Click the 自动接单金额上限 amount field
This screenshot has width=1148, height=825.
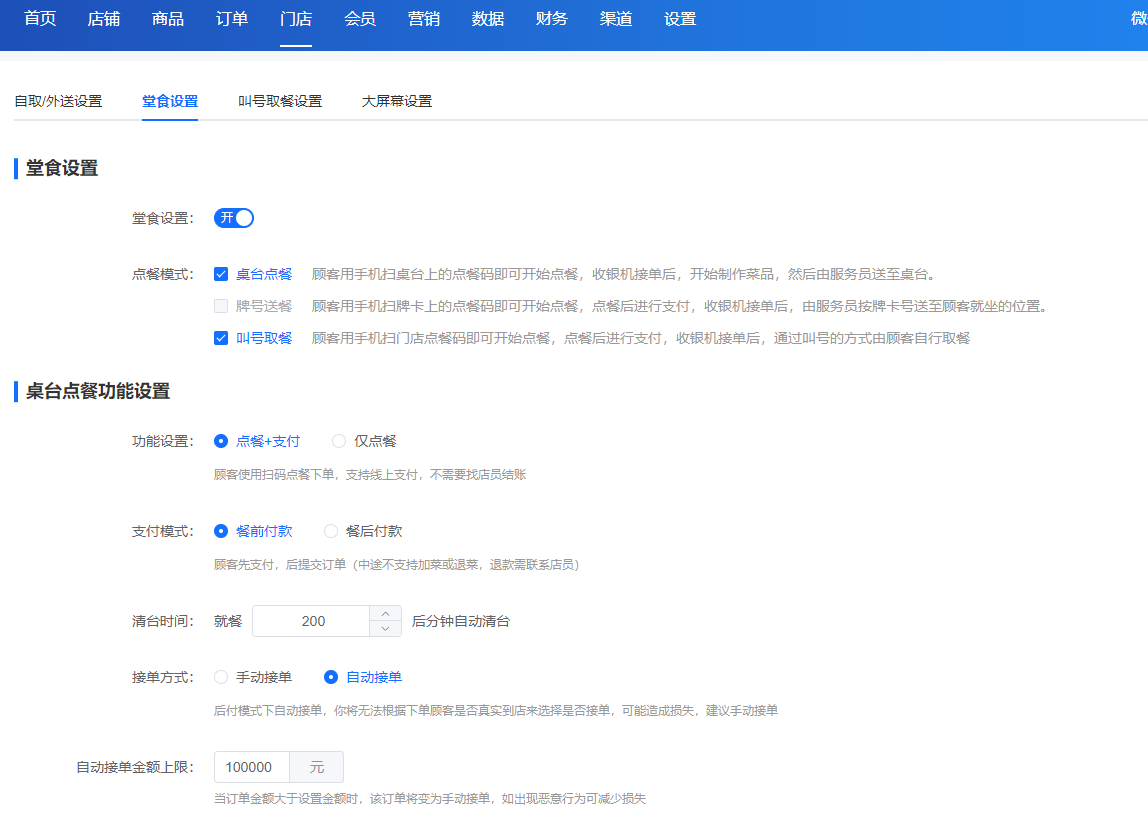(252, 767)
